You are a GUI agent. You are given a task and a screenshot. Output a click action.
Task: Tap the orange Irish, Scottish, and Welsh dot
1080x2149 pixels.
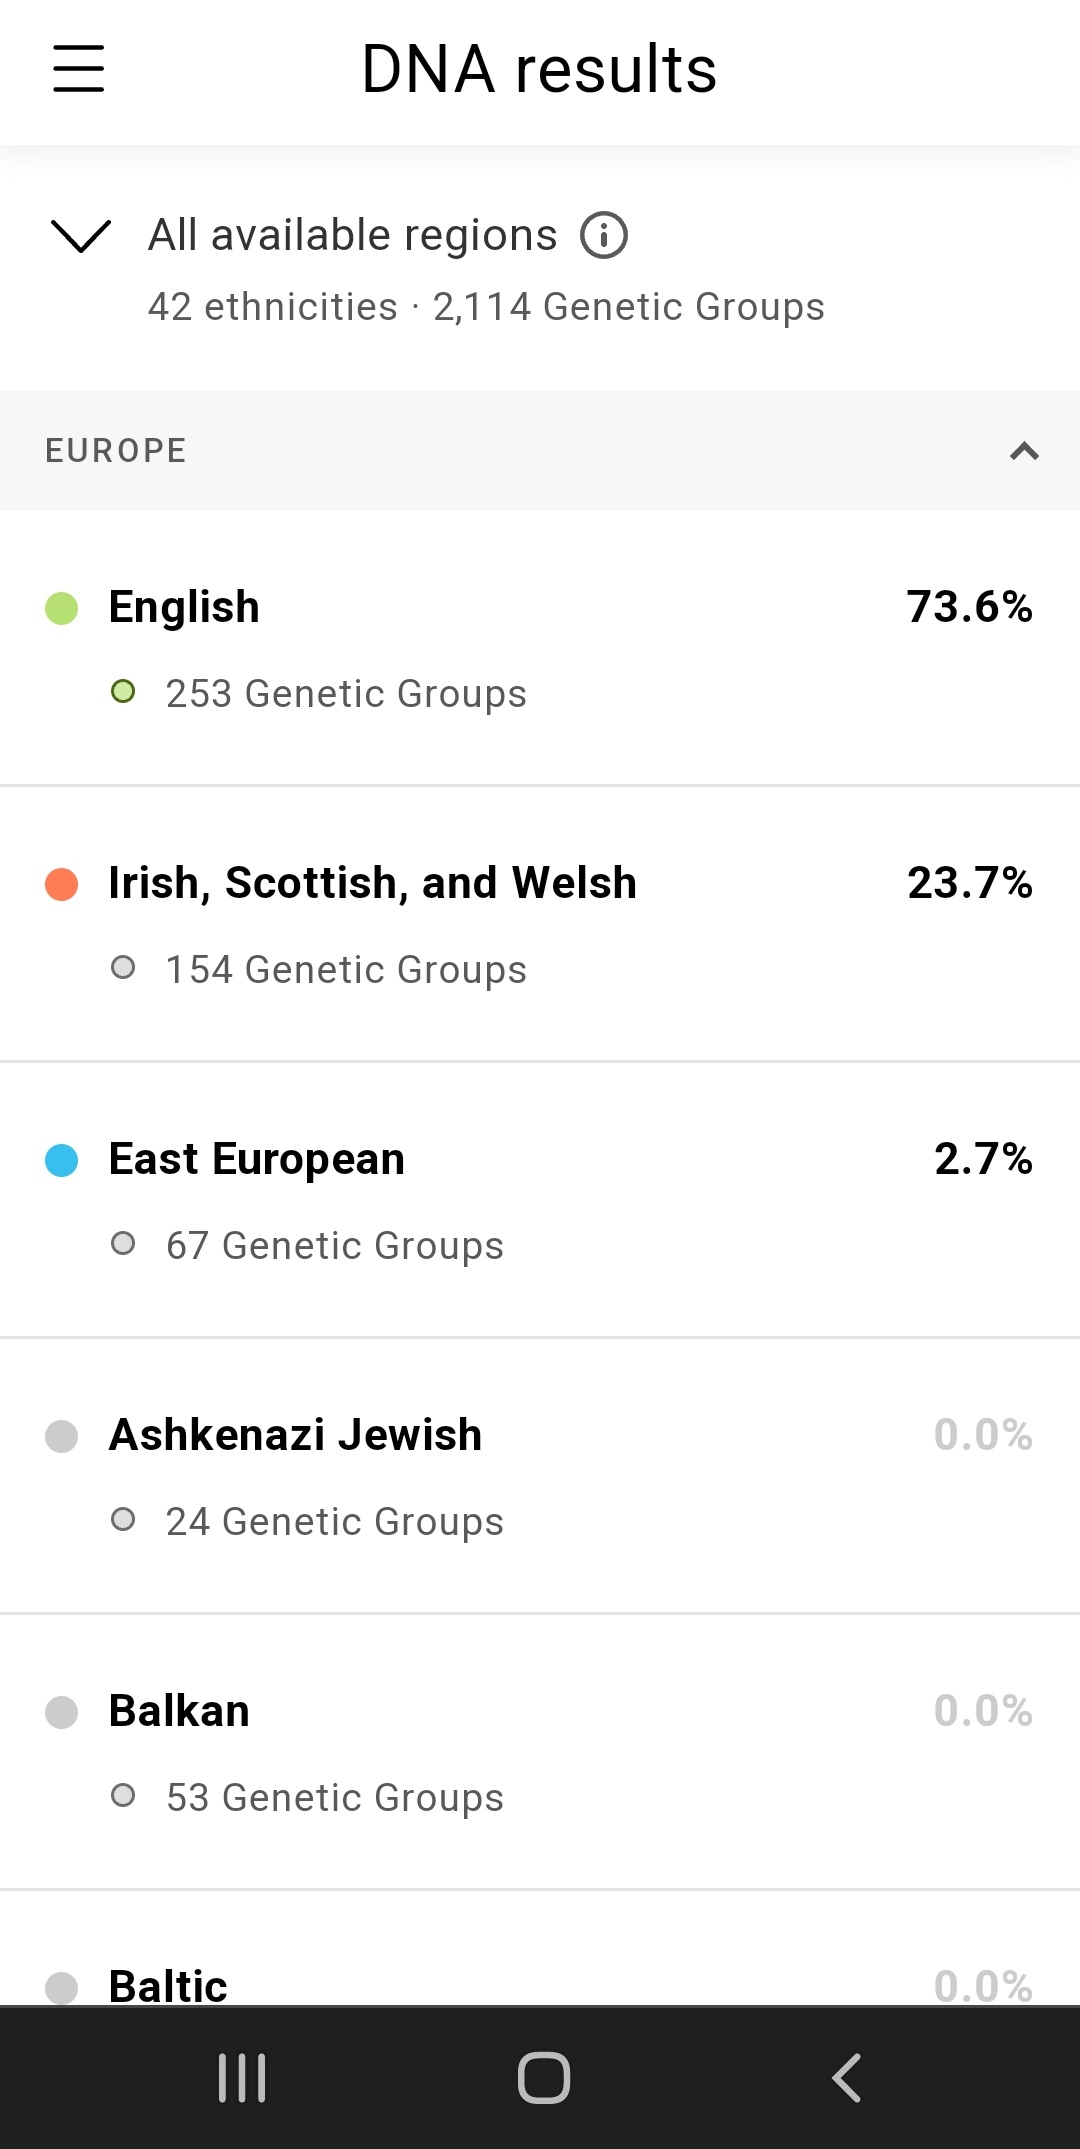[62, 884]
